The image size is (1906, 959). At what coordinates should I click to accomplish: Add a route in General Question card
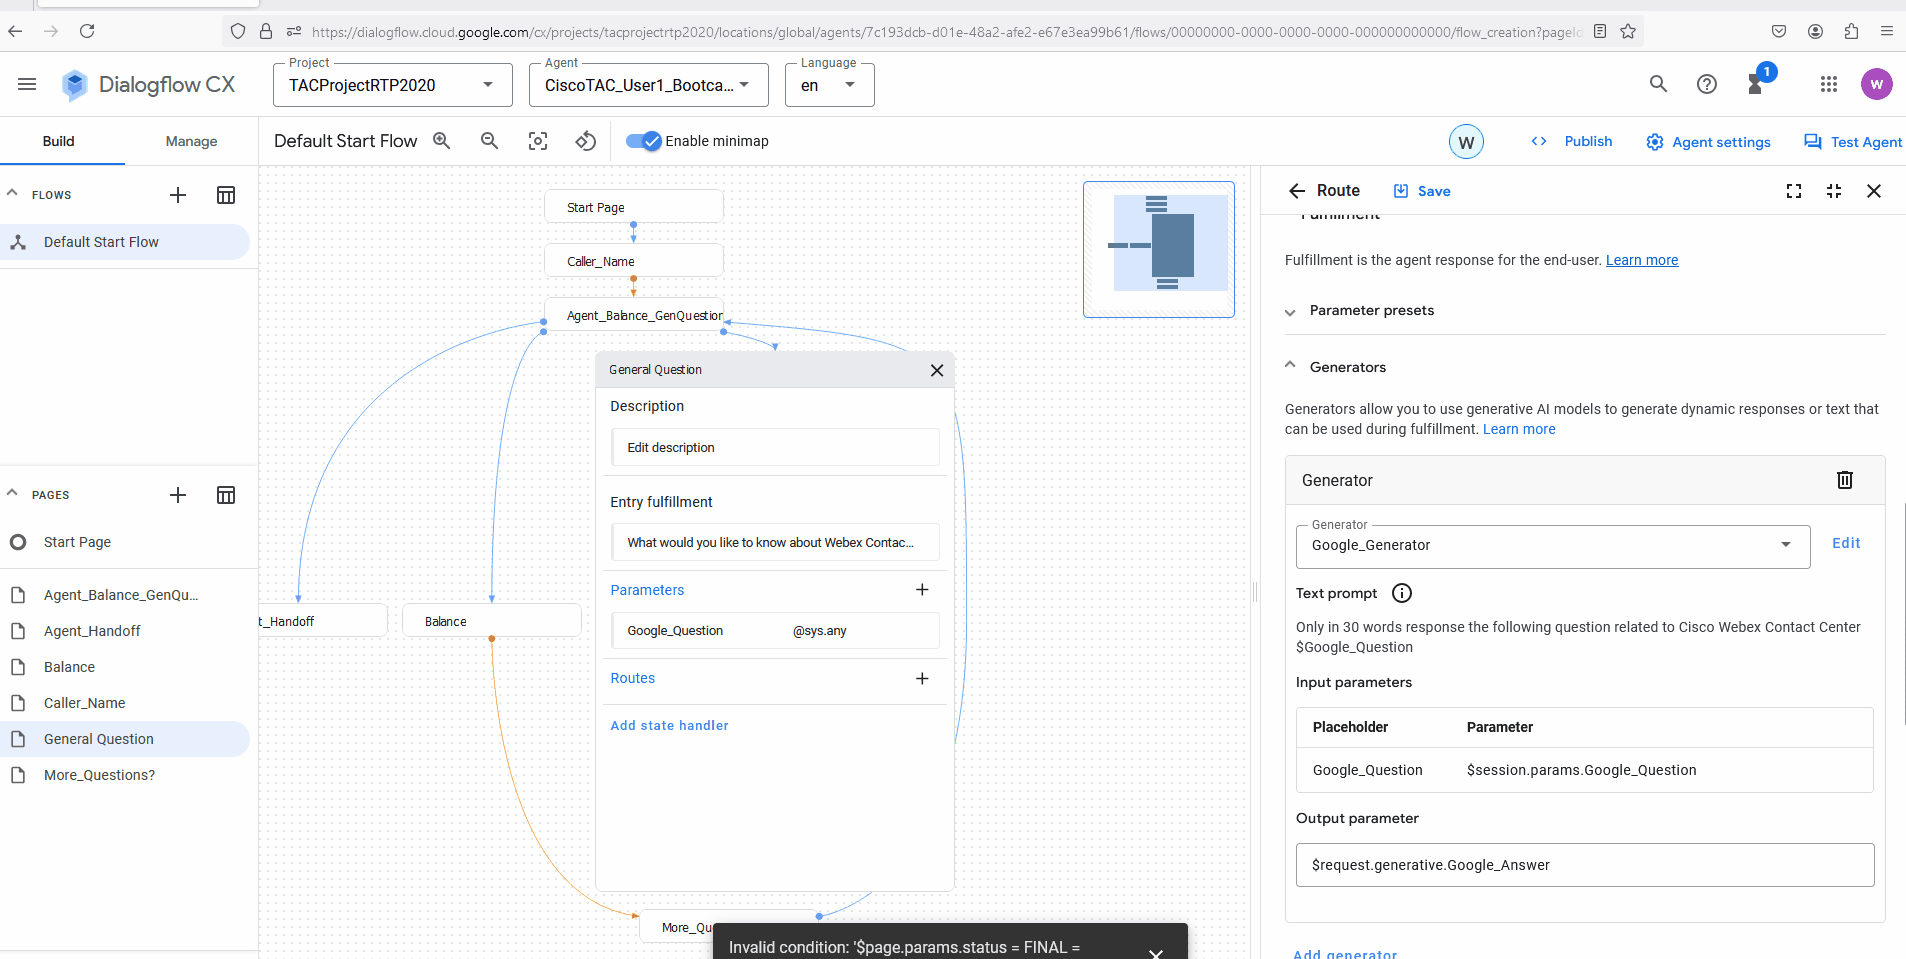922,678
